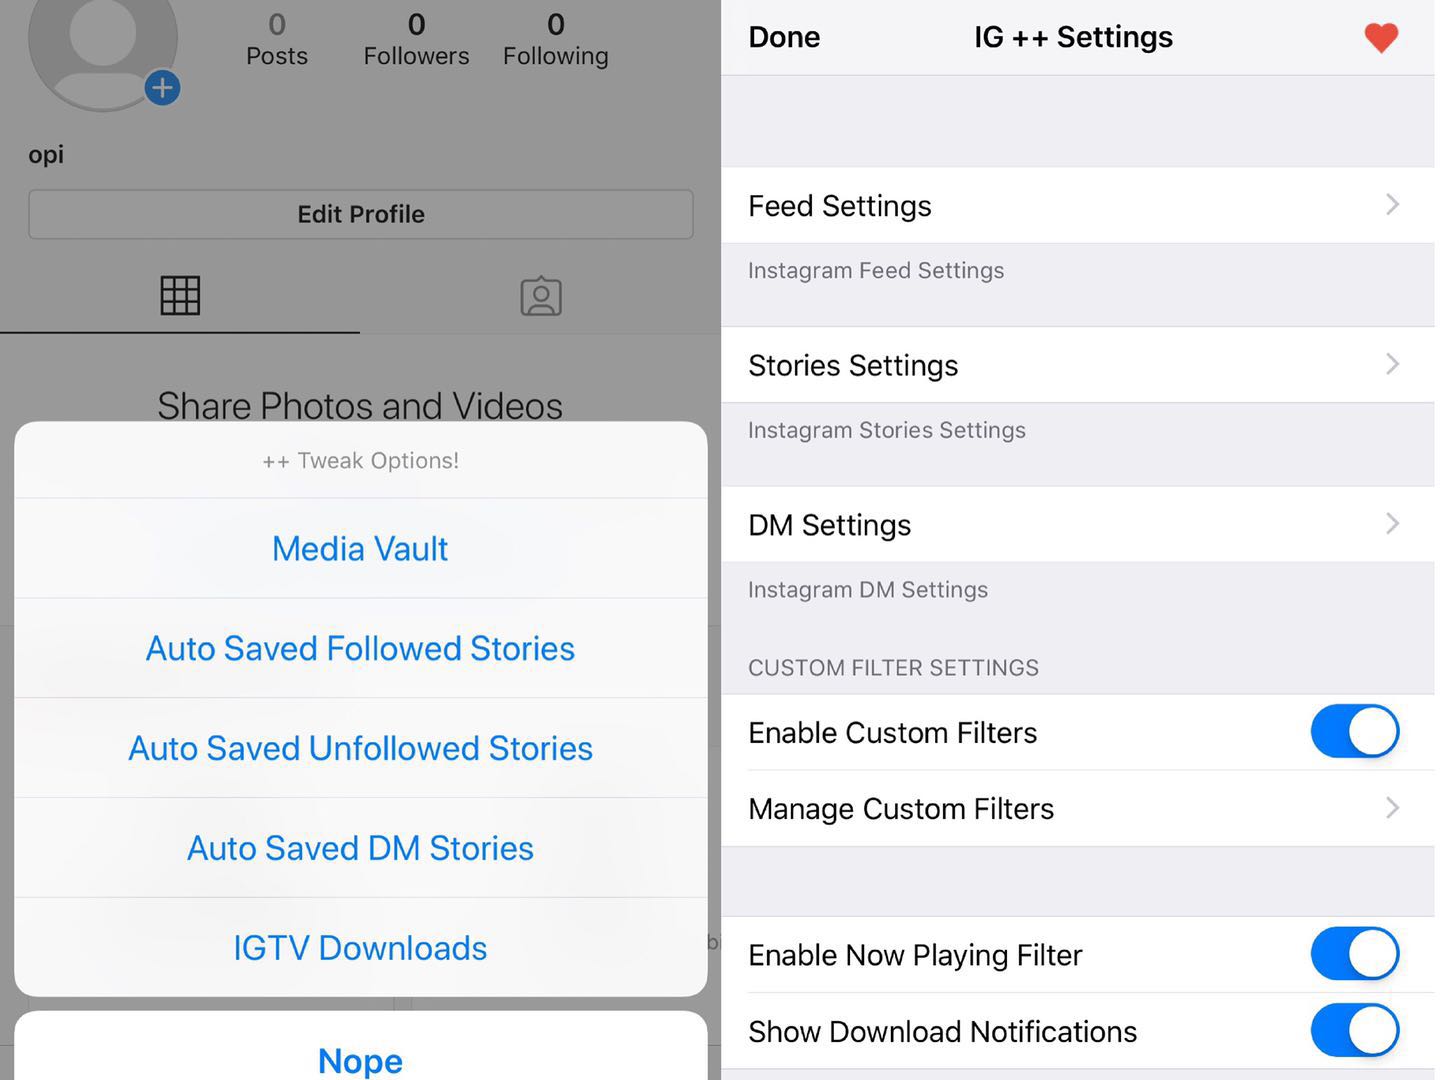This screenshot has height=1080, width=1442.
Task: Tap the 'Manage Custom Filters' label
Action: [x=901, y=809]
